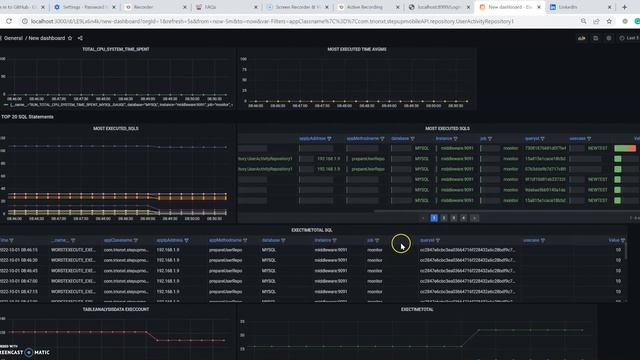This screenshot has height=360, width=640.
Task: Filter job column in EXECTIMETOTAL SQL table
Action: pyautogui.click(x=377, y=240)
